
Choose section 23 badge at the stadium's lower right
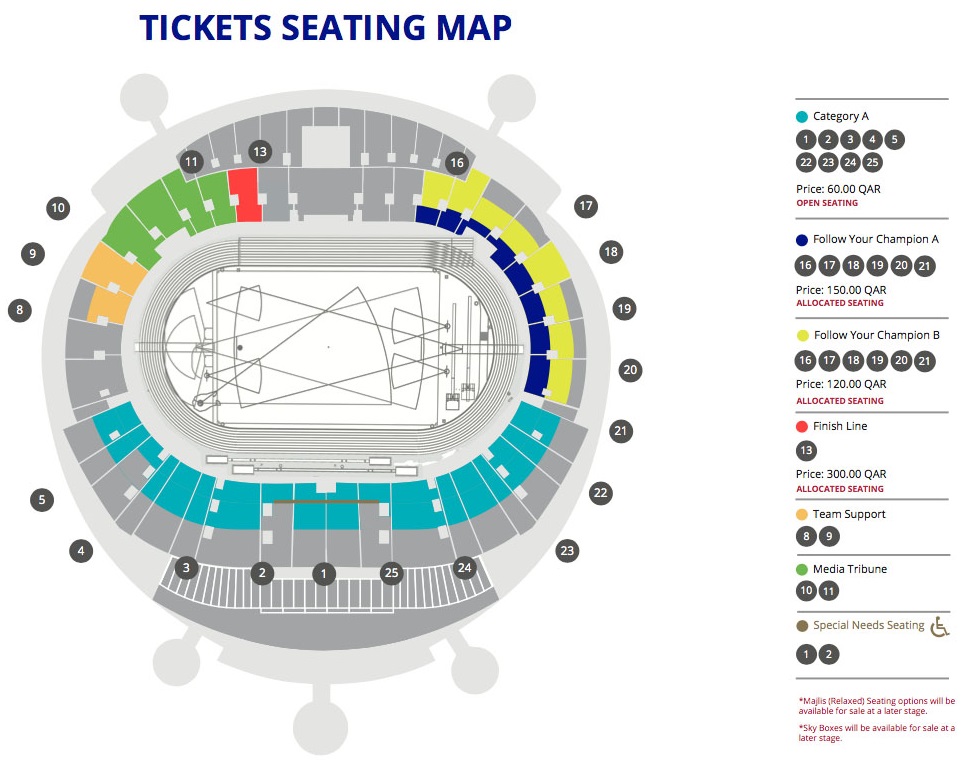point(568,550)
